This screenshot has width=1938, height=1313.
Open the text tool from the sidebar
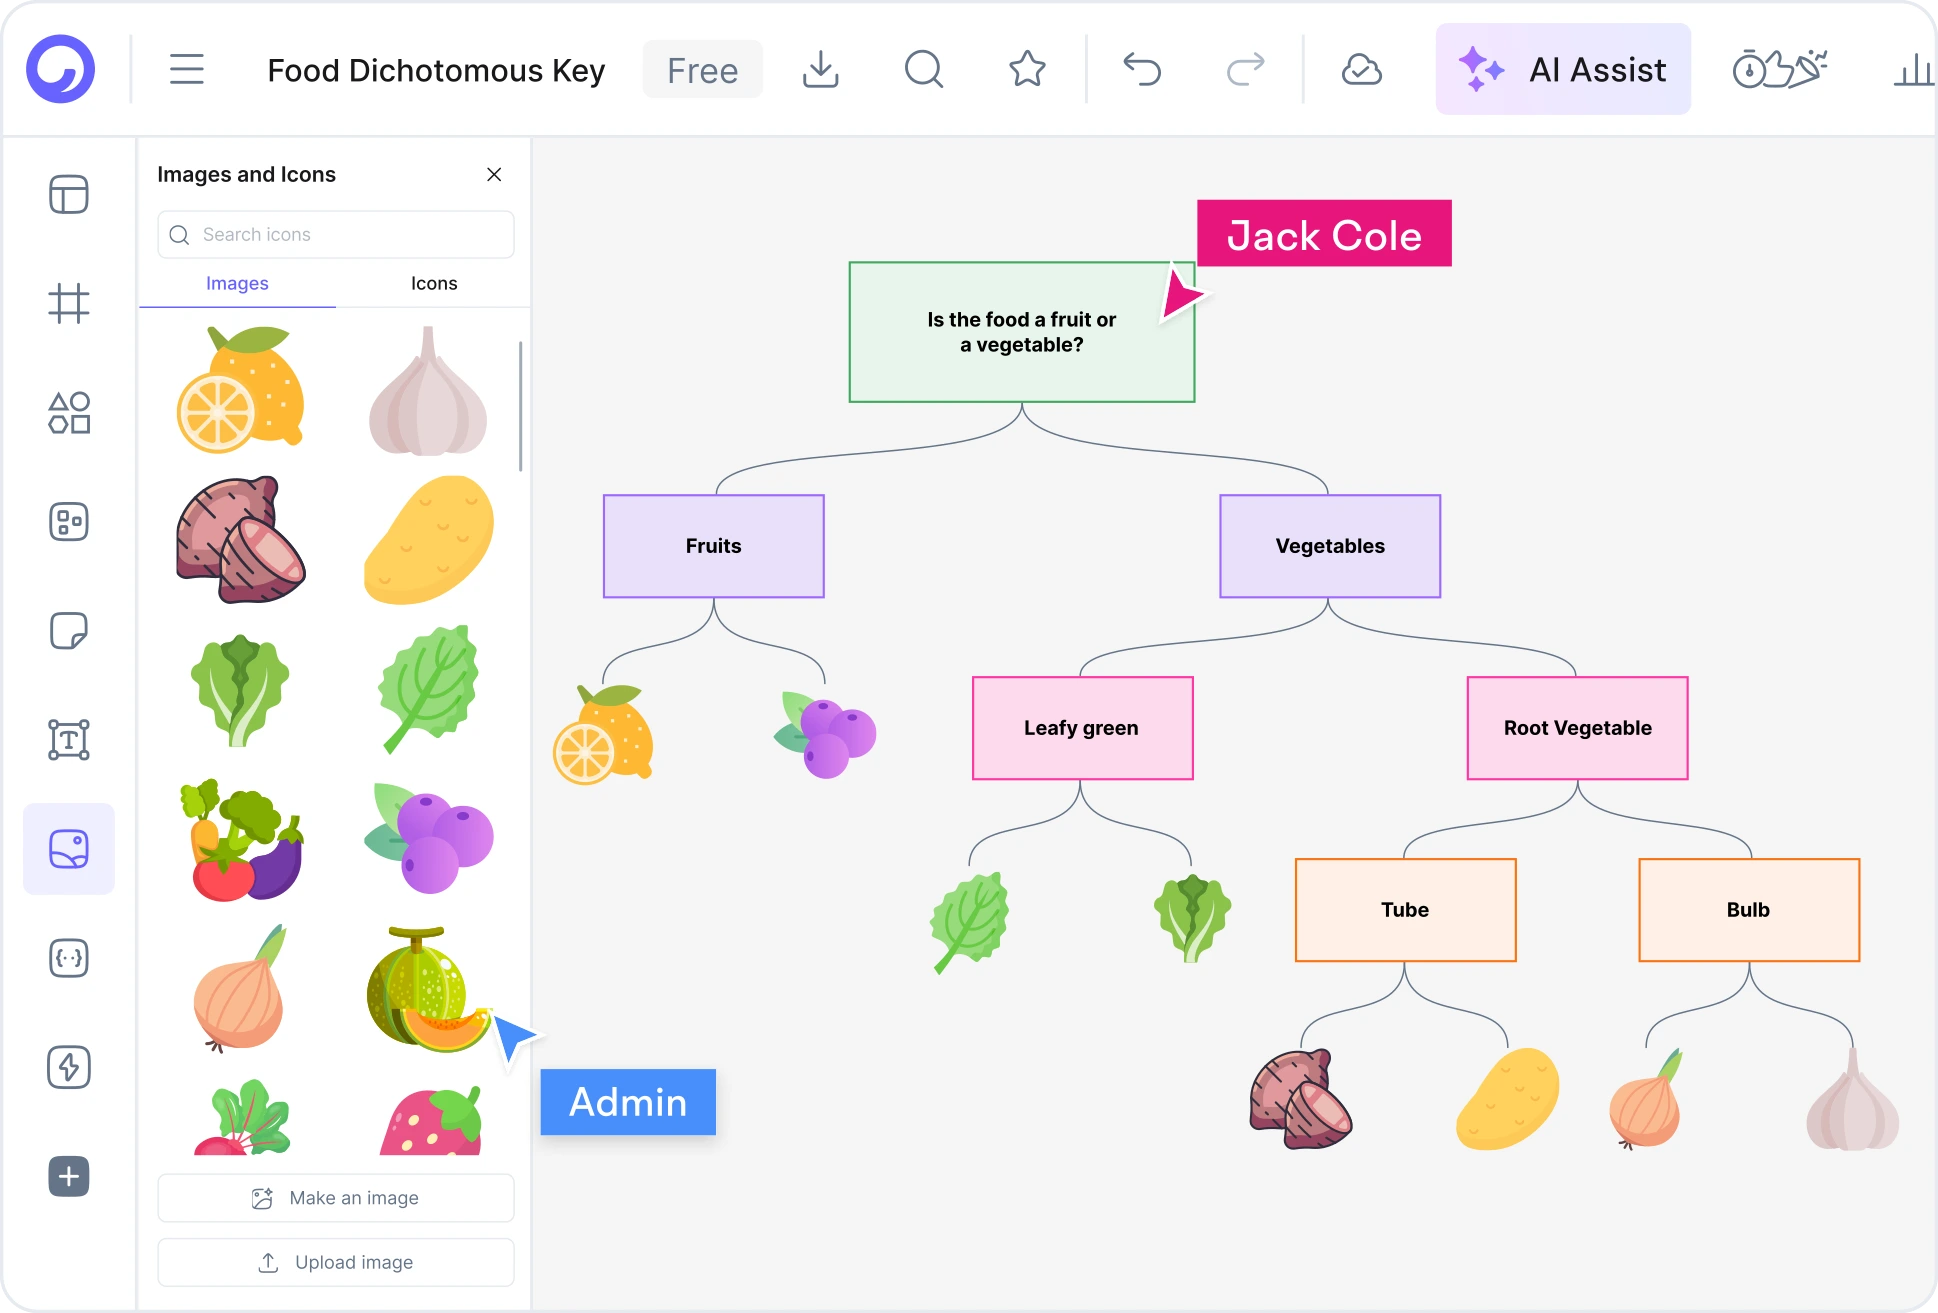click(68, 739)
